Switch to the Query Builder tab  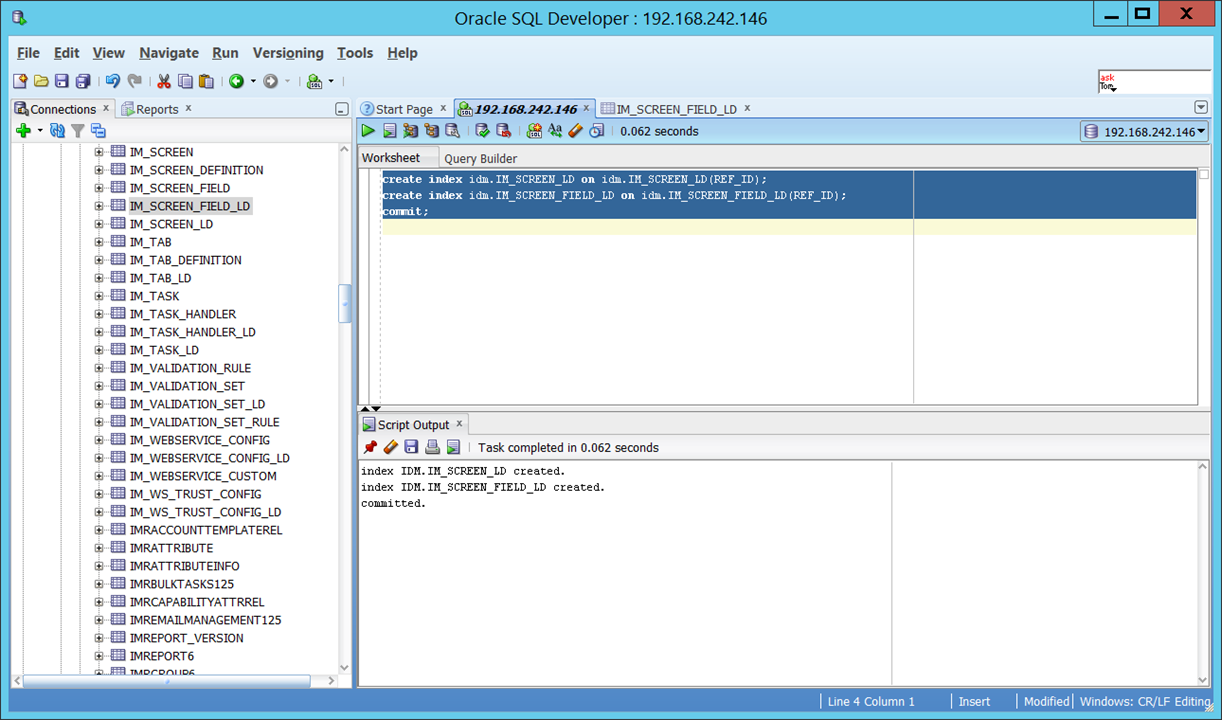pos(481,158)
